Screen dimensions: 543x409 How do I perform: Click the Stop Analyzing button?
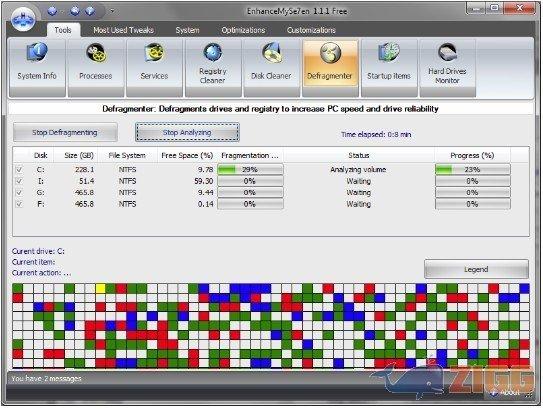pyautogui.click(x=187, y=132)
